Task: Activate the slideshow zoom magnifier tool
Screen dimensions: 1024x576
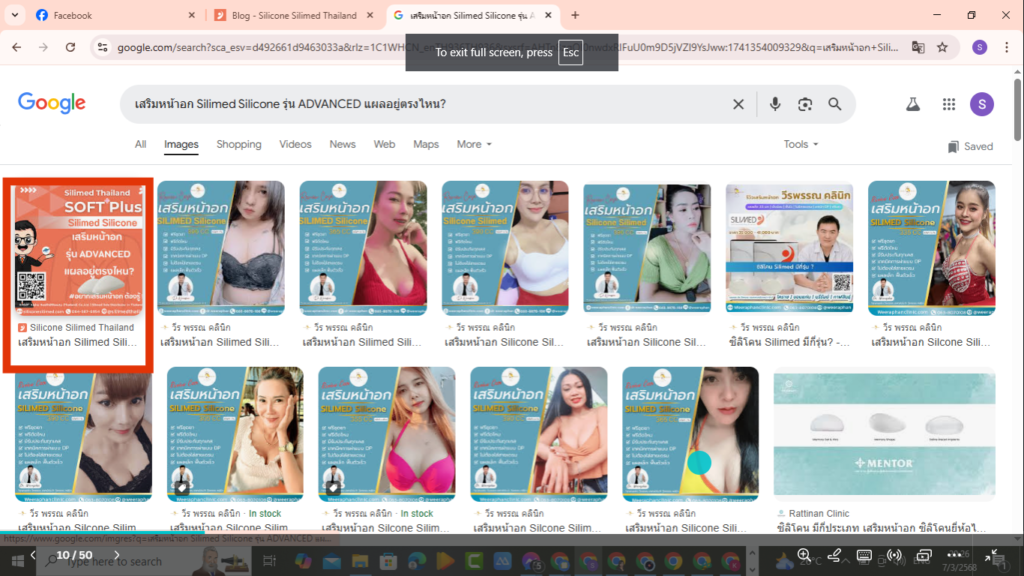Action: [x=805, y=555]
